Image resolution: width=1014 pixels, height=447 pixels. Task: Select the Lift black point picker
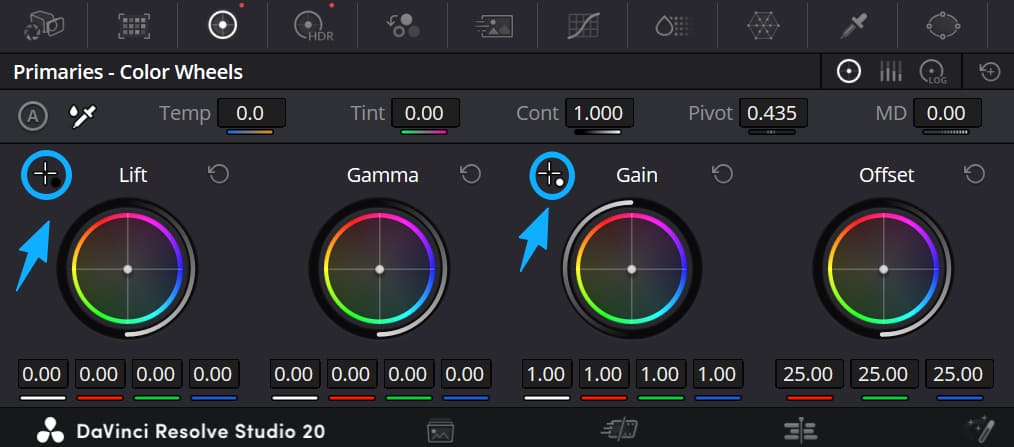point(47,175)
